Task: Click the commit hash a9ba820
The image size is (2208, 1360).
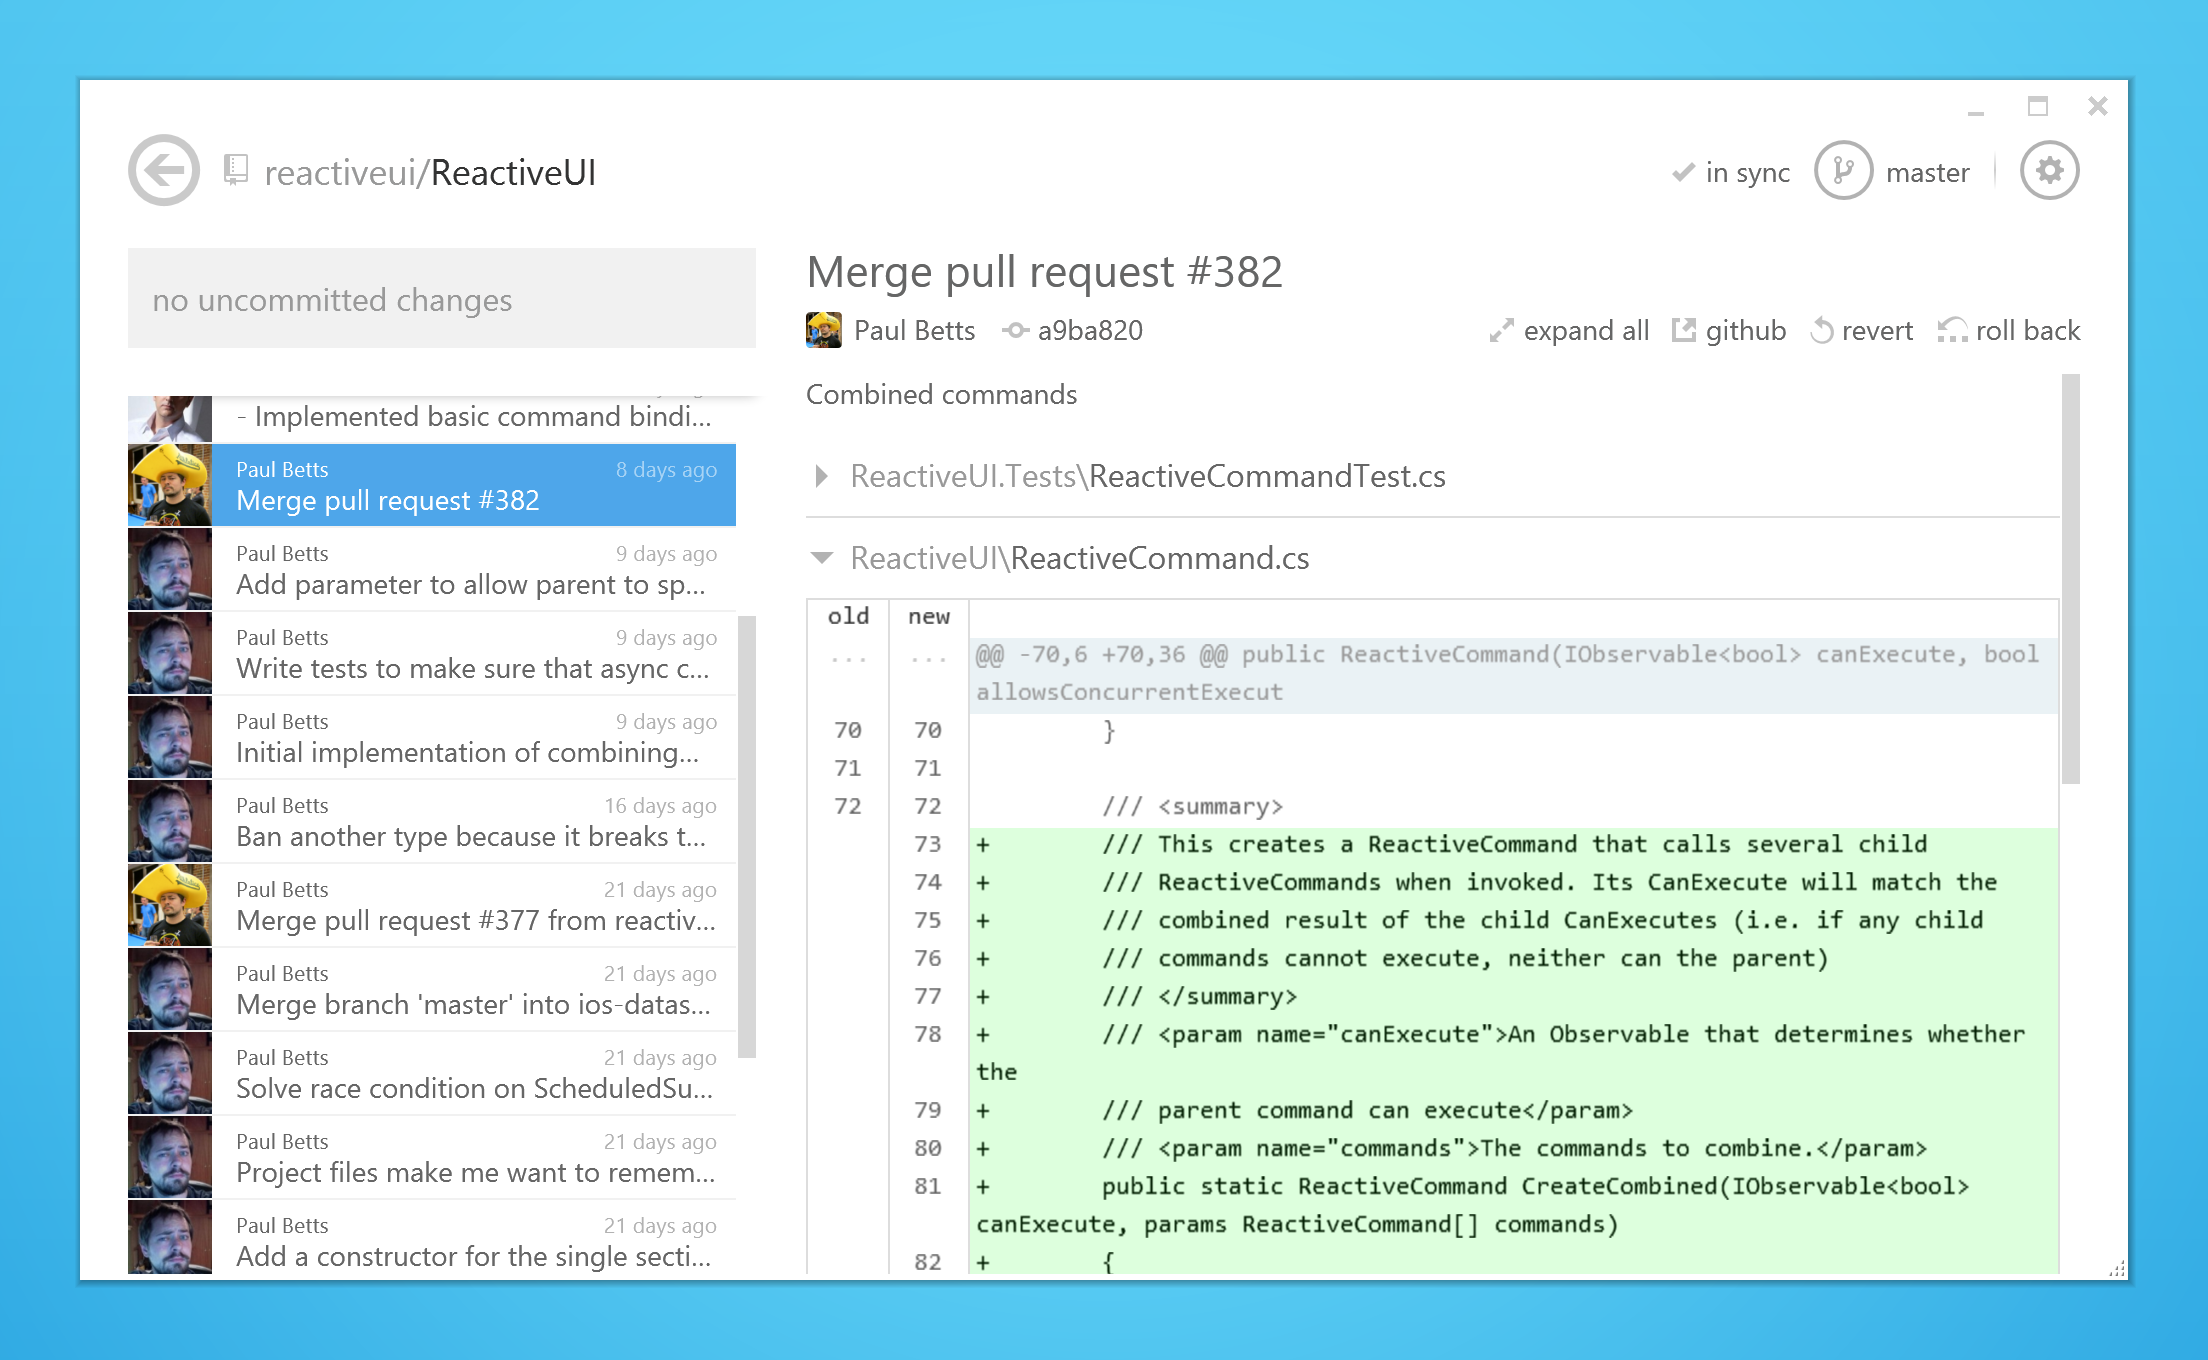Action: (x=1089, y=330)
